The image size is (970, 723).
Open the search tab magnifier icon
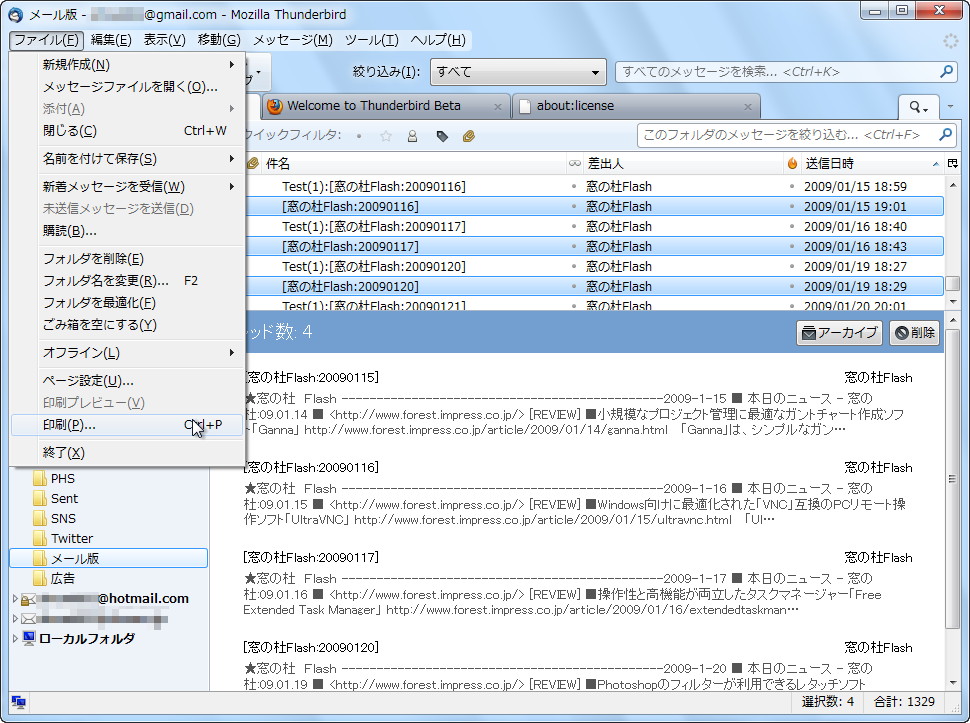click(x=913, y=106)
